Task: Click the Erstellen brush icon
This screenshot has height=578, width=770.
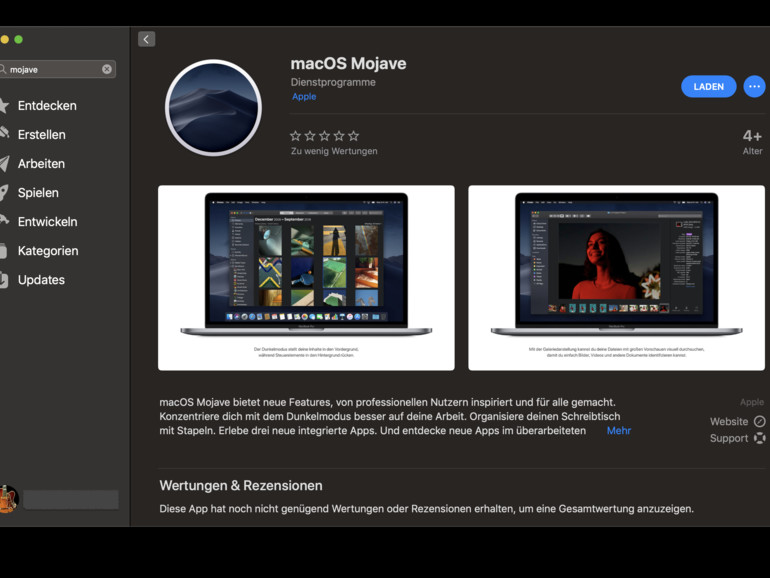Action: click(x=4, y=132)
